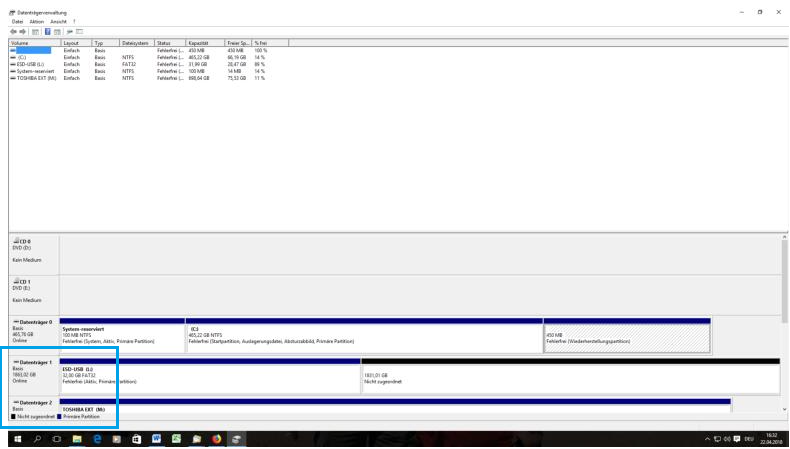Click the disk pane vertical scrollbar thumb
This screenshot has width=790, height=449.
(x=784, y=282)
